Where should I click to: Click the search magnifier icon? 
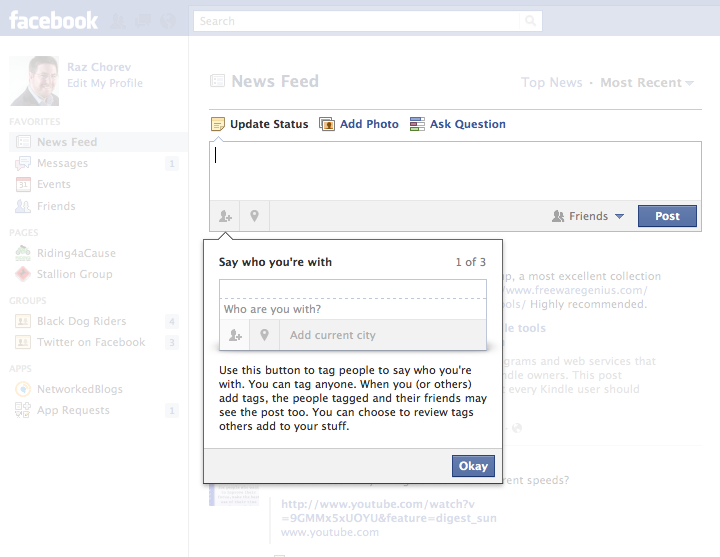click(x=531, y=21)
